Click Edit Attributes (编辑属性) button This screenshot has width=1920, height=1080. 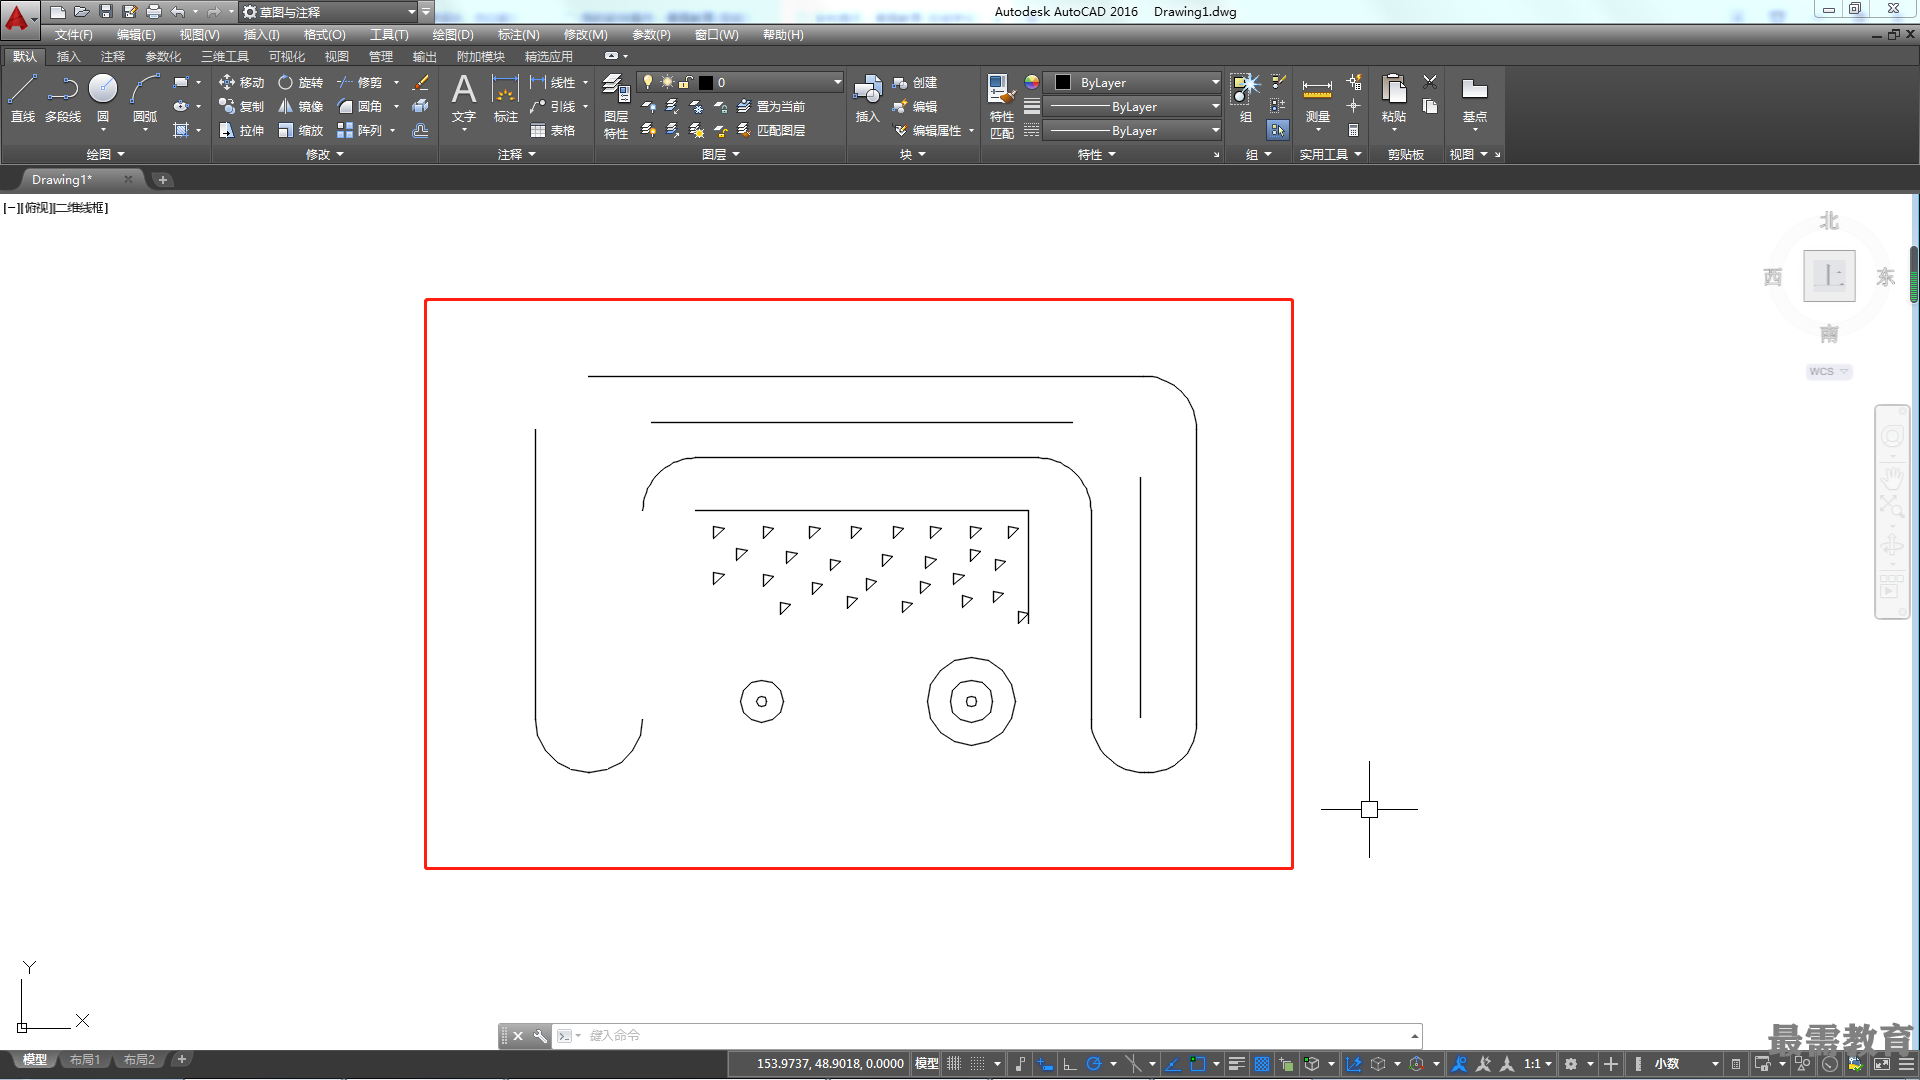(x=934, y=130)
